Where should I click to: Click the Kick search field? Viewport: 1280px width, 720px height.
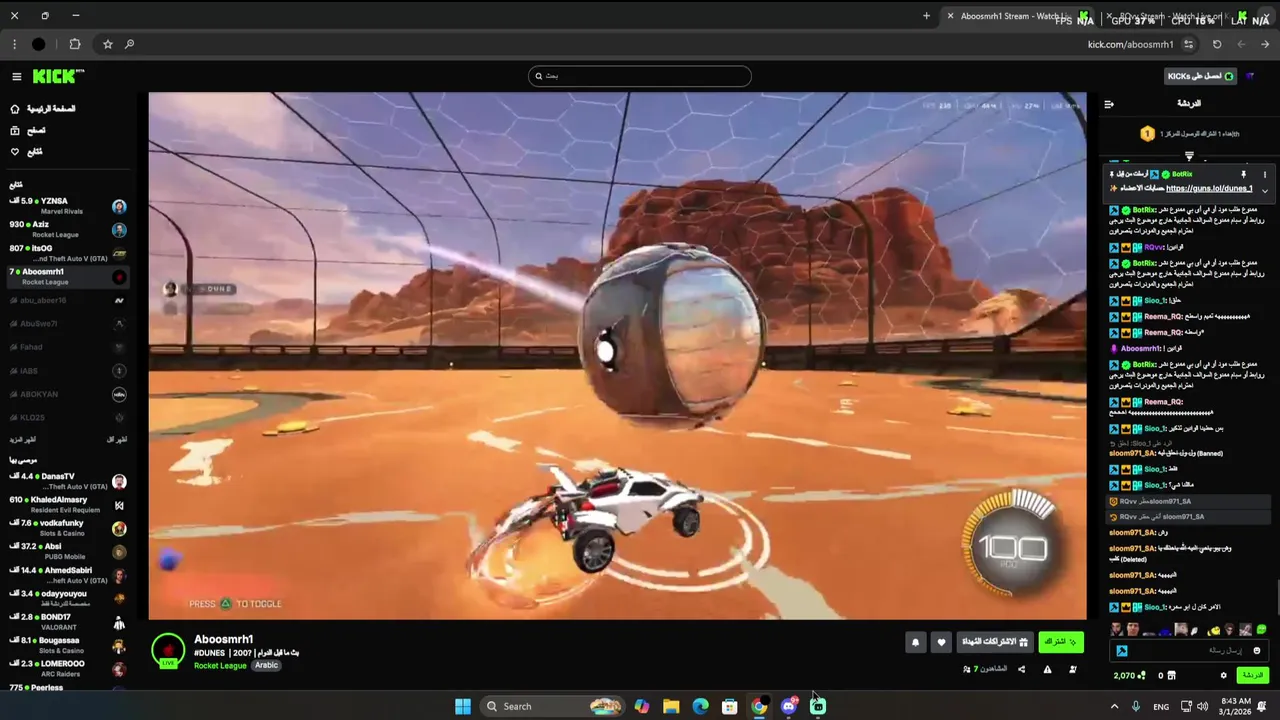click(639, 76)
